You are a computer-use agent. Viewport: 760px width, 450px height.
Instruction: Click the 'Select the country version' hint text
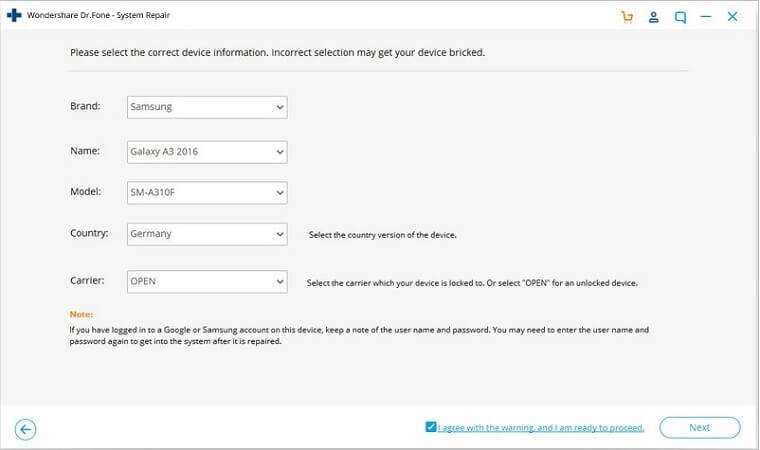[x=384, y=235]
